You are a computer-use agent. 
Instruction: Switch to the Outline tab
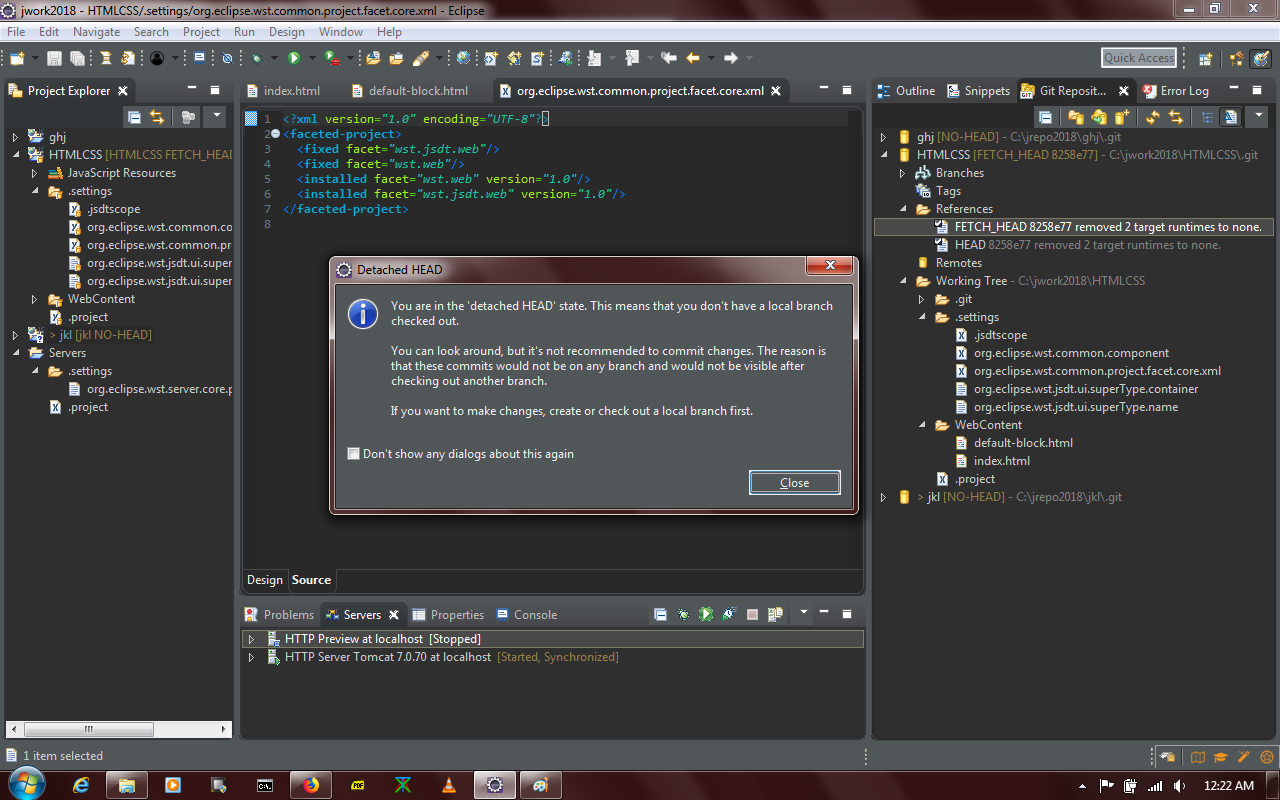point(906,91)
